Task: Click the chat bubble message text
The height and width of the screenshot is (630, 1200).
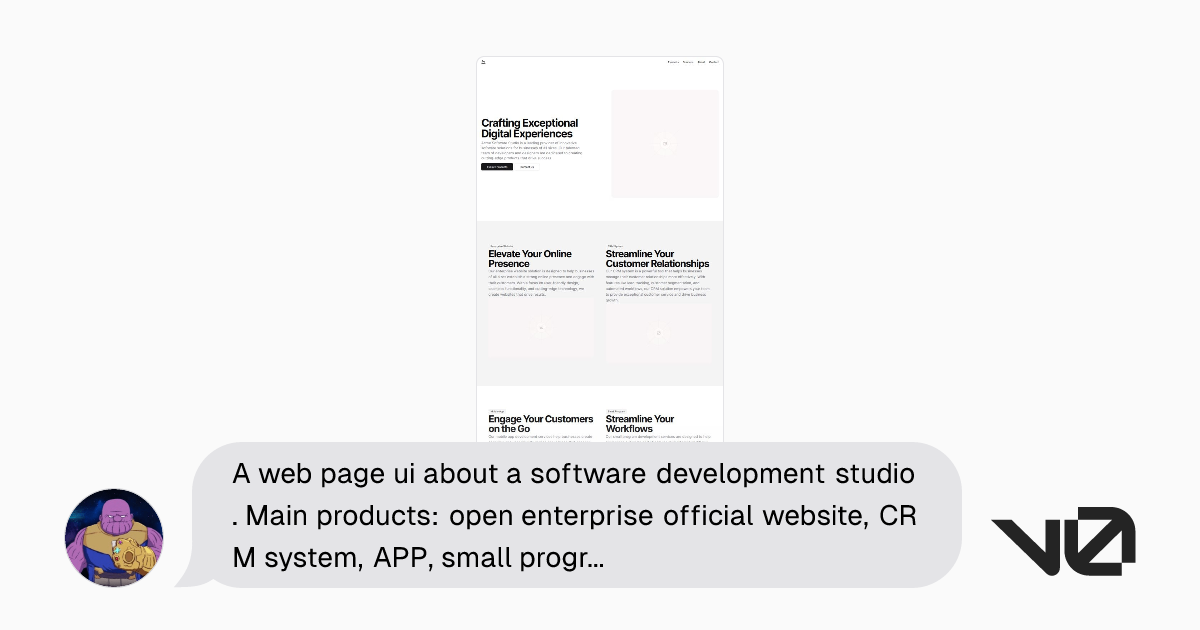Action: click(575, 515)
